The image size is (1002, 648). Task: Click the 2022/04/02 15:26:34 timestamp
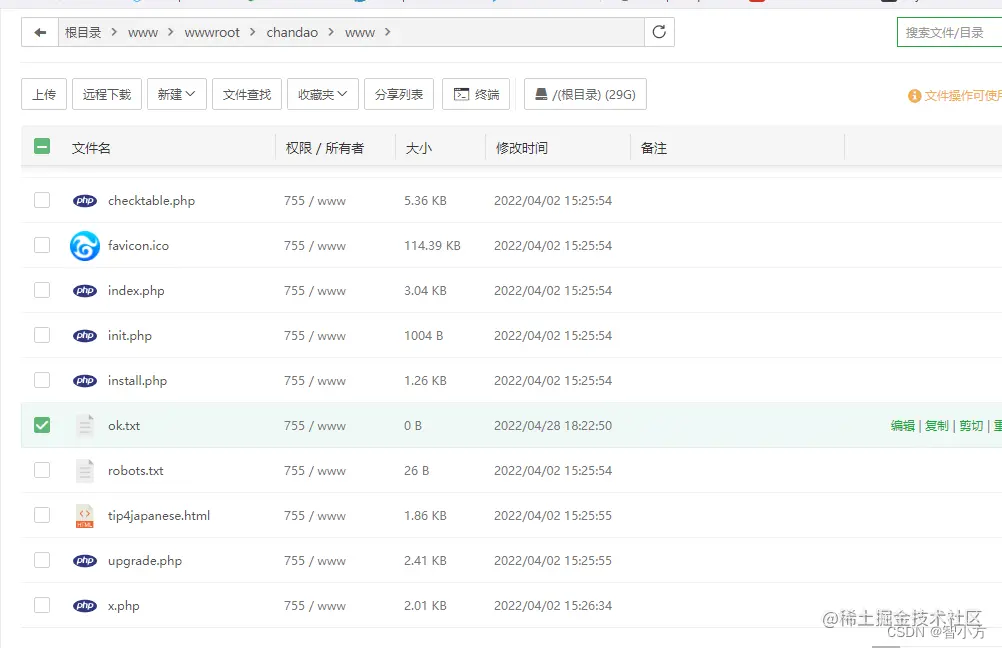pyautogui.click(x=553, y=606)
